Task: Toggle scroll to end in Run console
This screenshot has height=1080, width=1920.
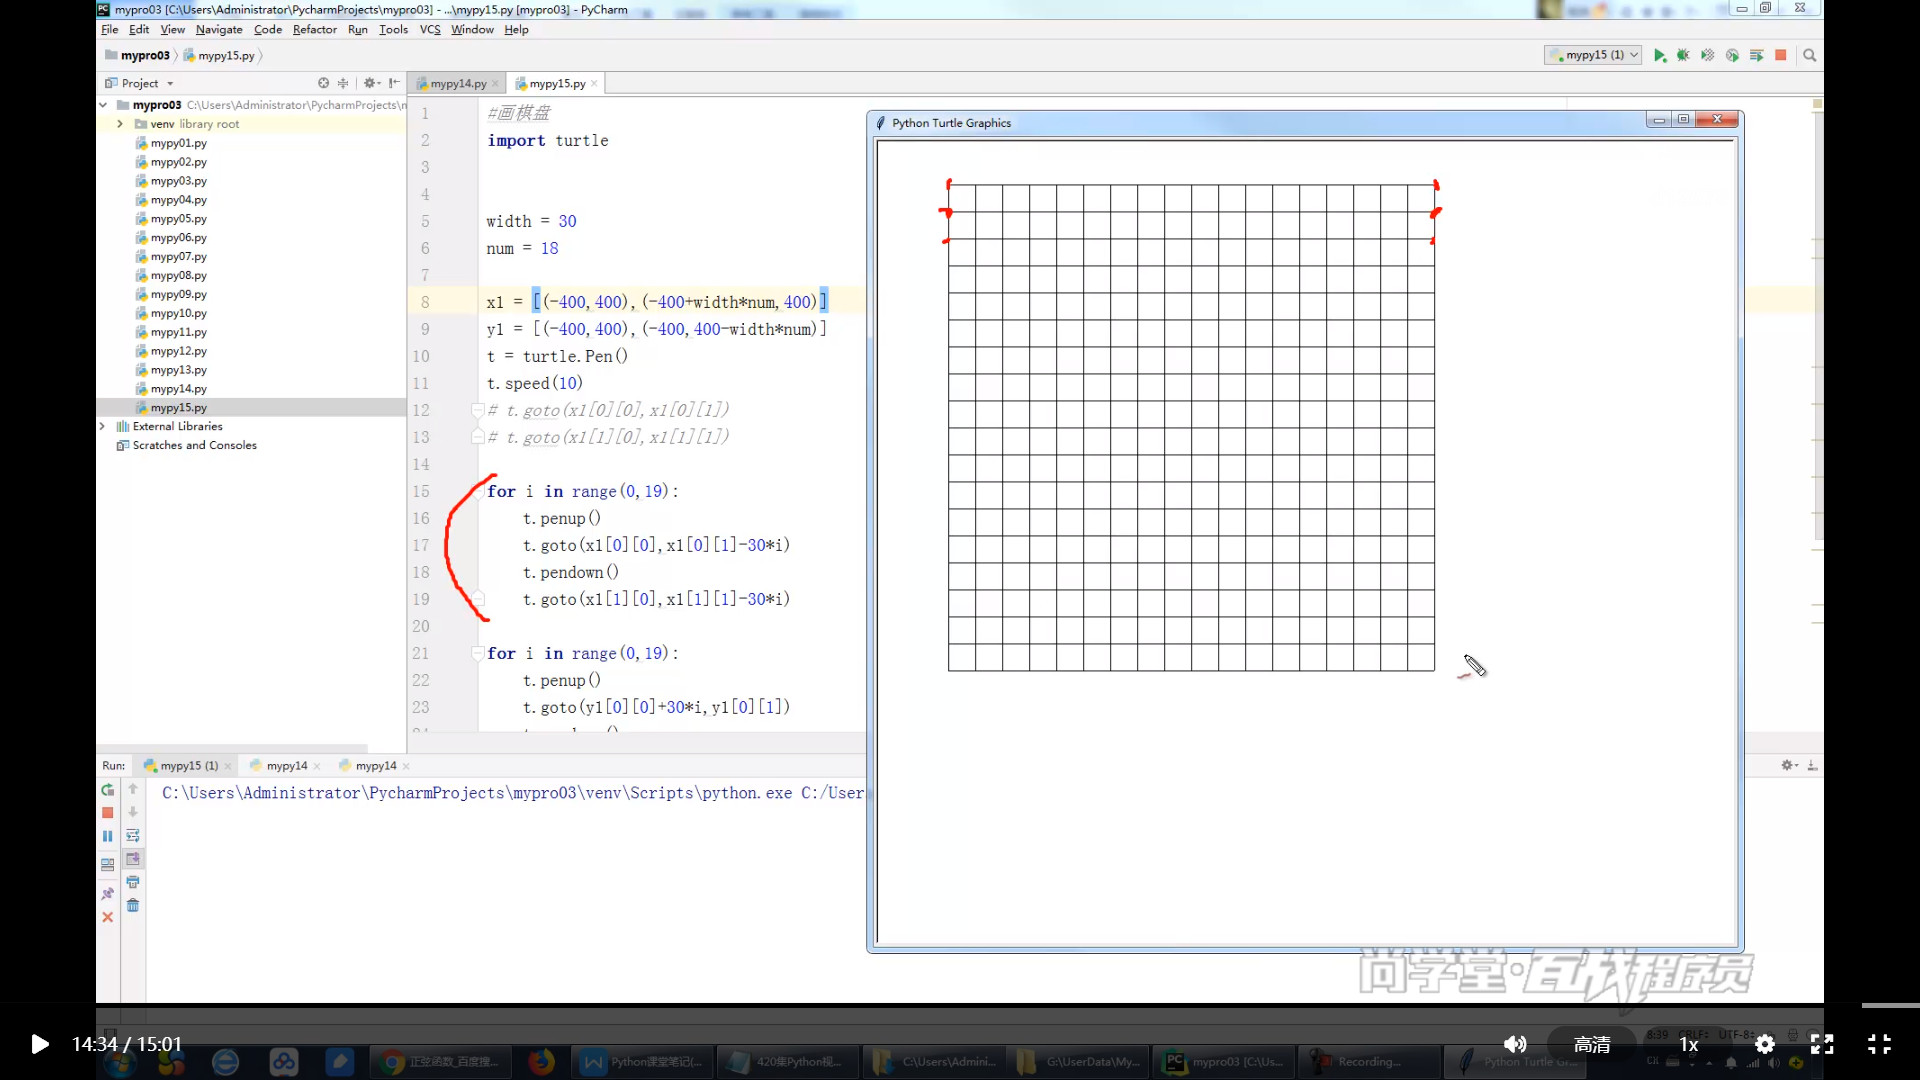Action: tap(133, 858)
